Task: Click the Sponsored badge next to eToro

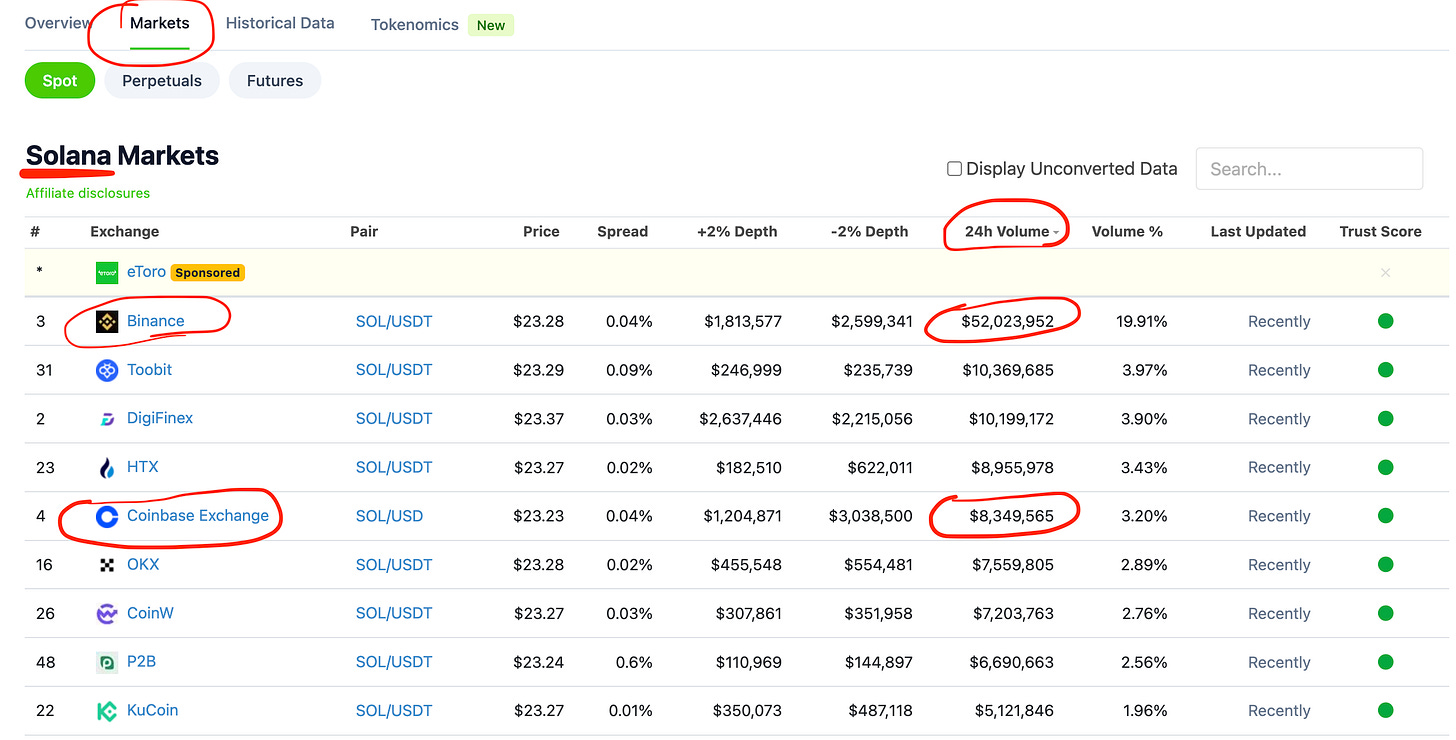Action: tap(208, 272)
